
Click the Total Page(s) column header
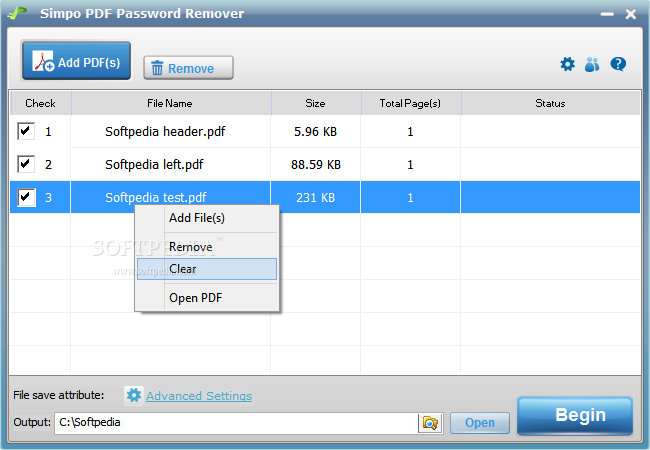(411, 103)
